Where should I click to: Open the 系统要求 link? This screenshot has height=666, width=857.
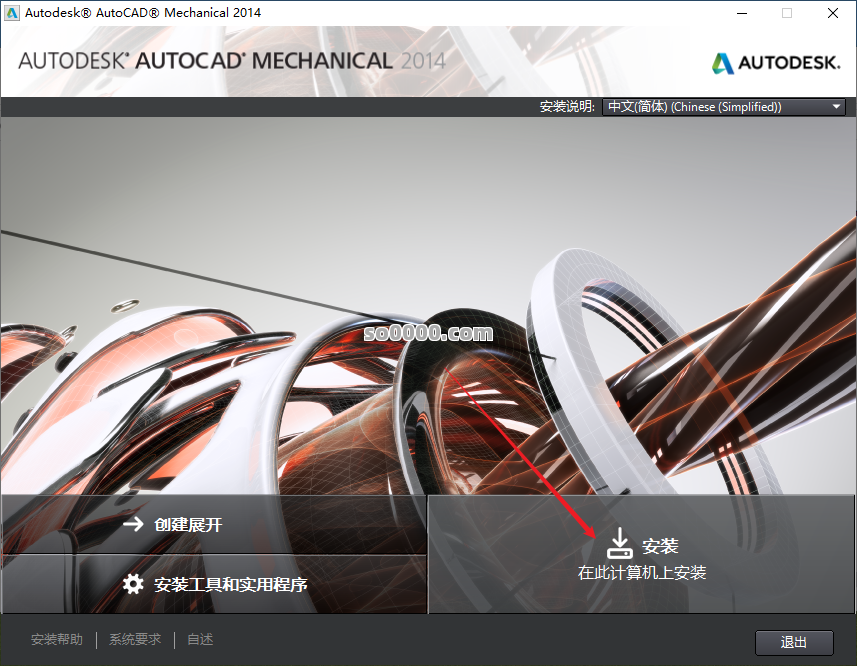(135, 640)
